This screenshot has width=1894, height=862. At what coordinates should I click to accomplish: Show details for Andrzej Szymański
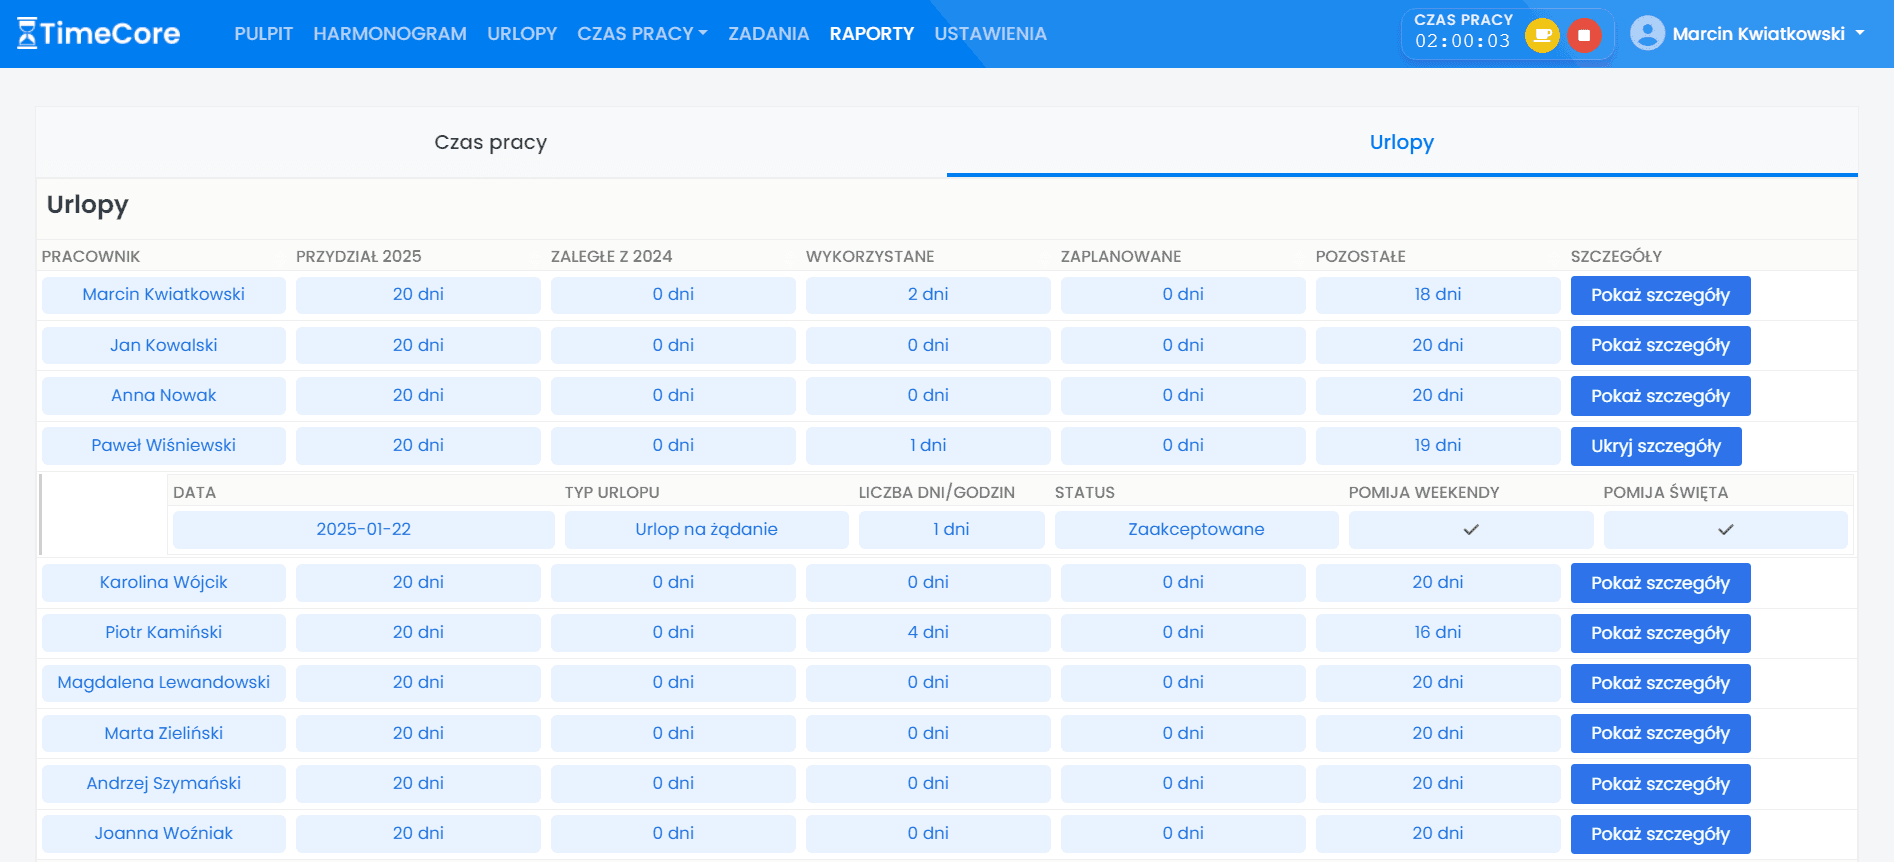pyautogui.click(x=1660, y=784)
